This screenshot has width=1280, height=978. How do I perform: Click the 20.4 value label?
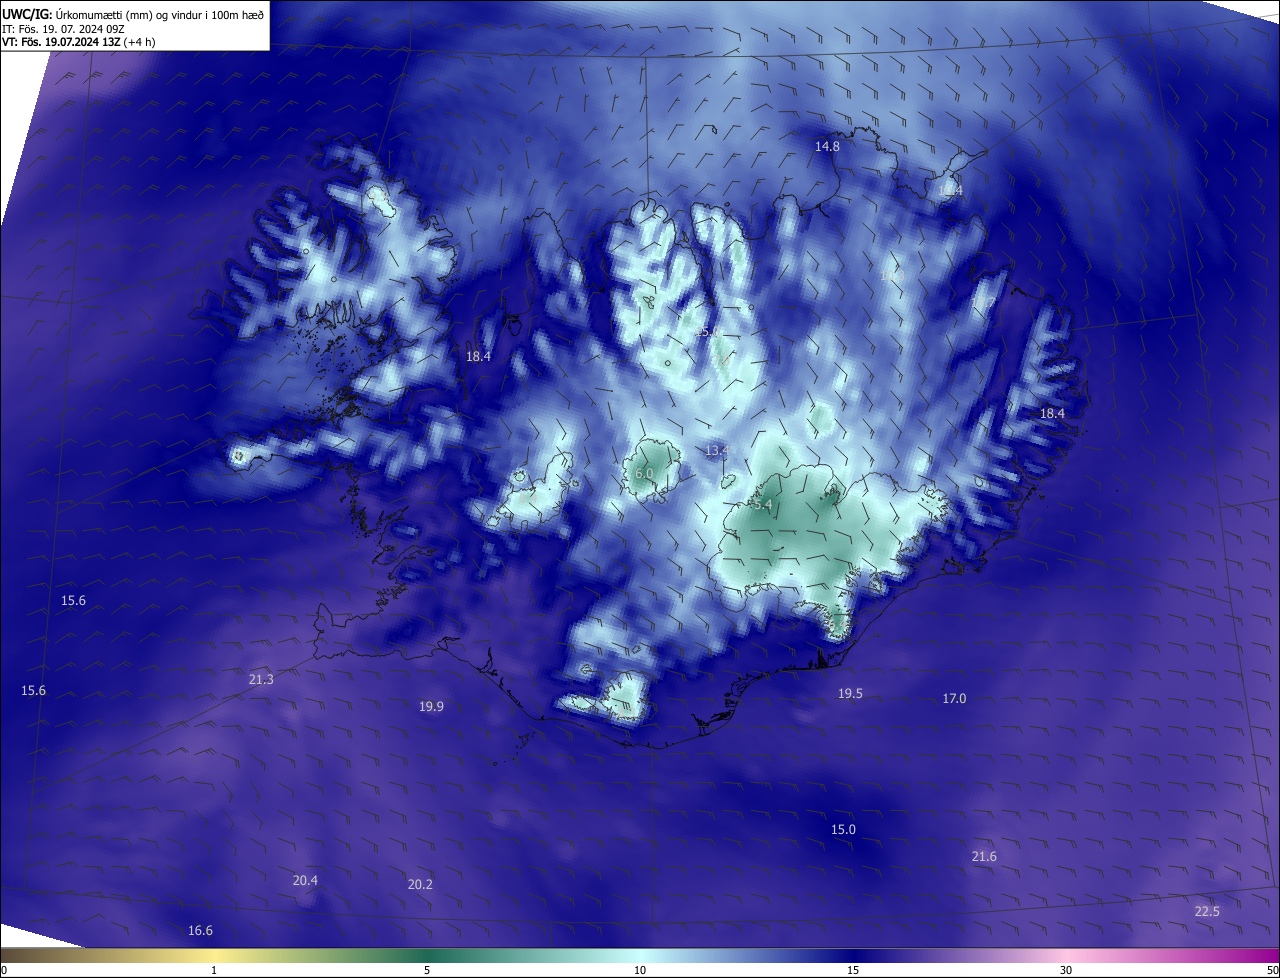click(305, 880)
